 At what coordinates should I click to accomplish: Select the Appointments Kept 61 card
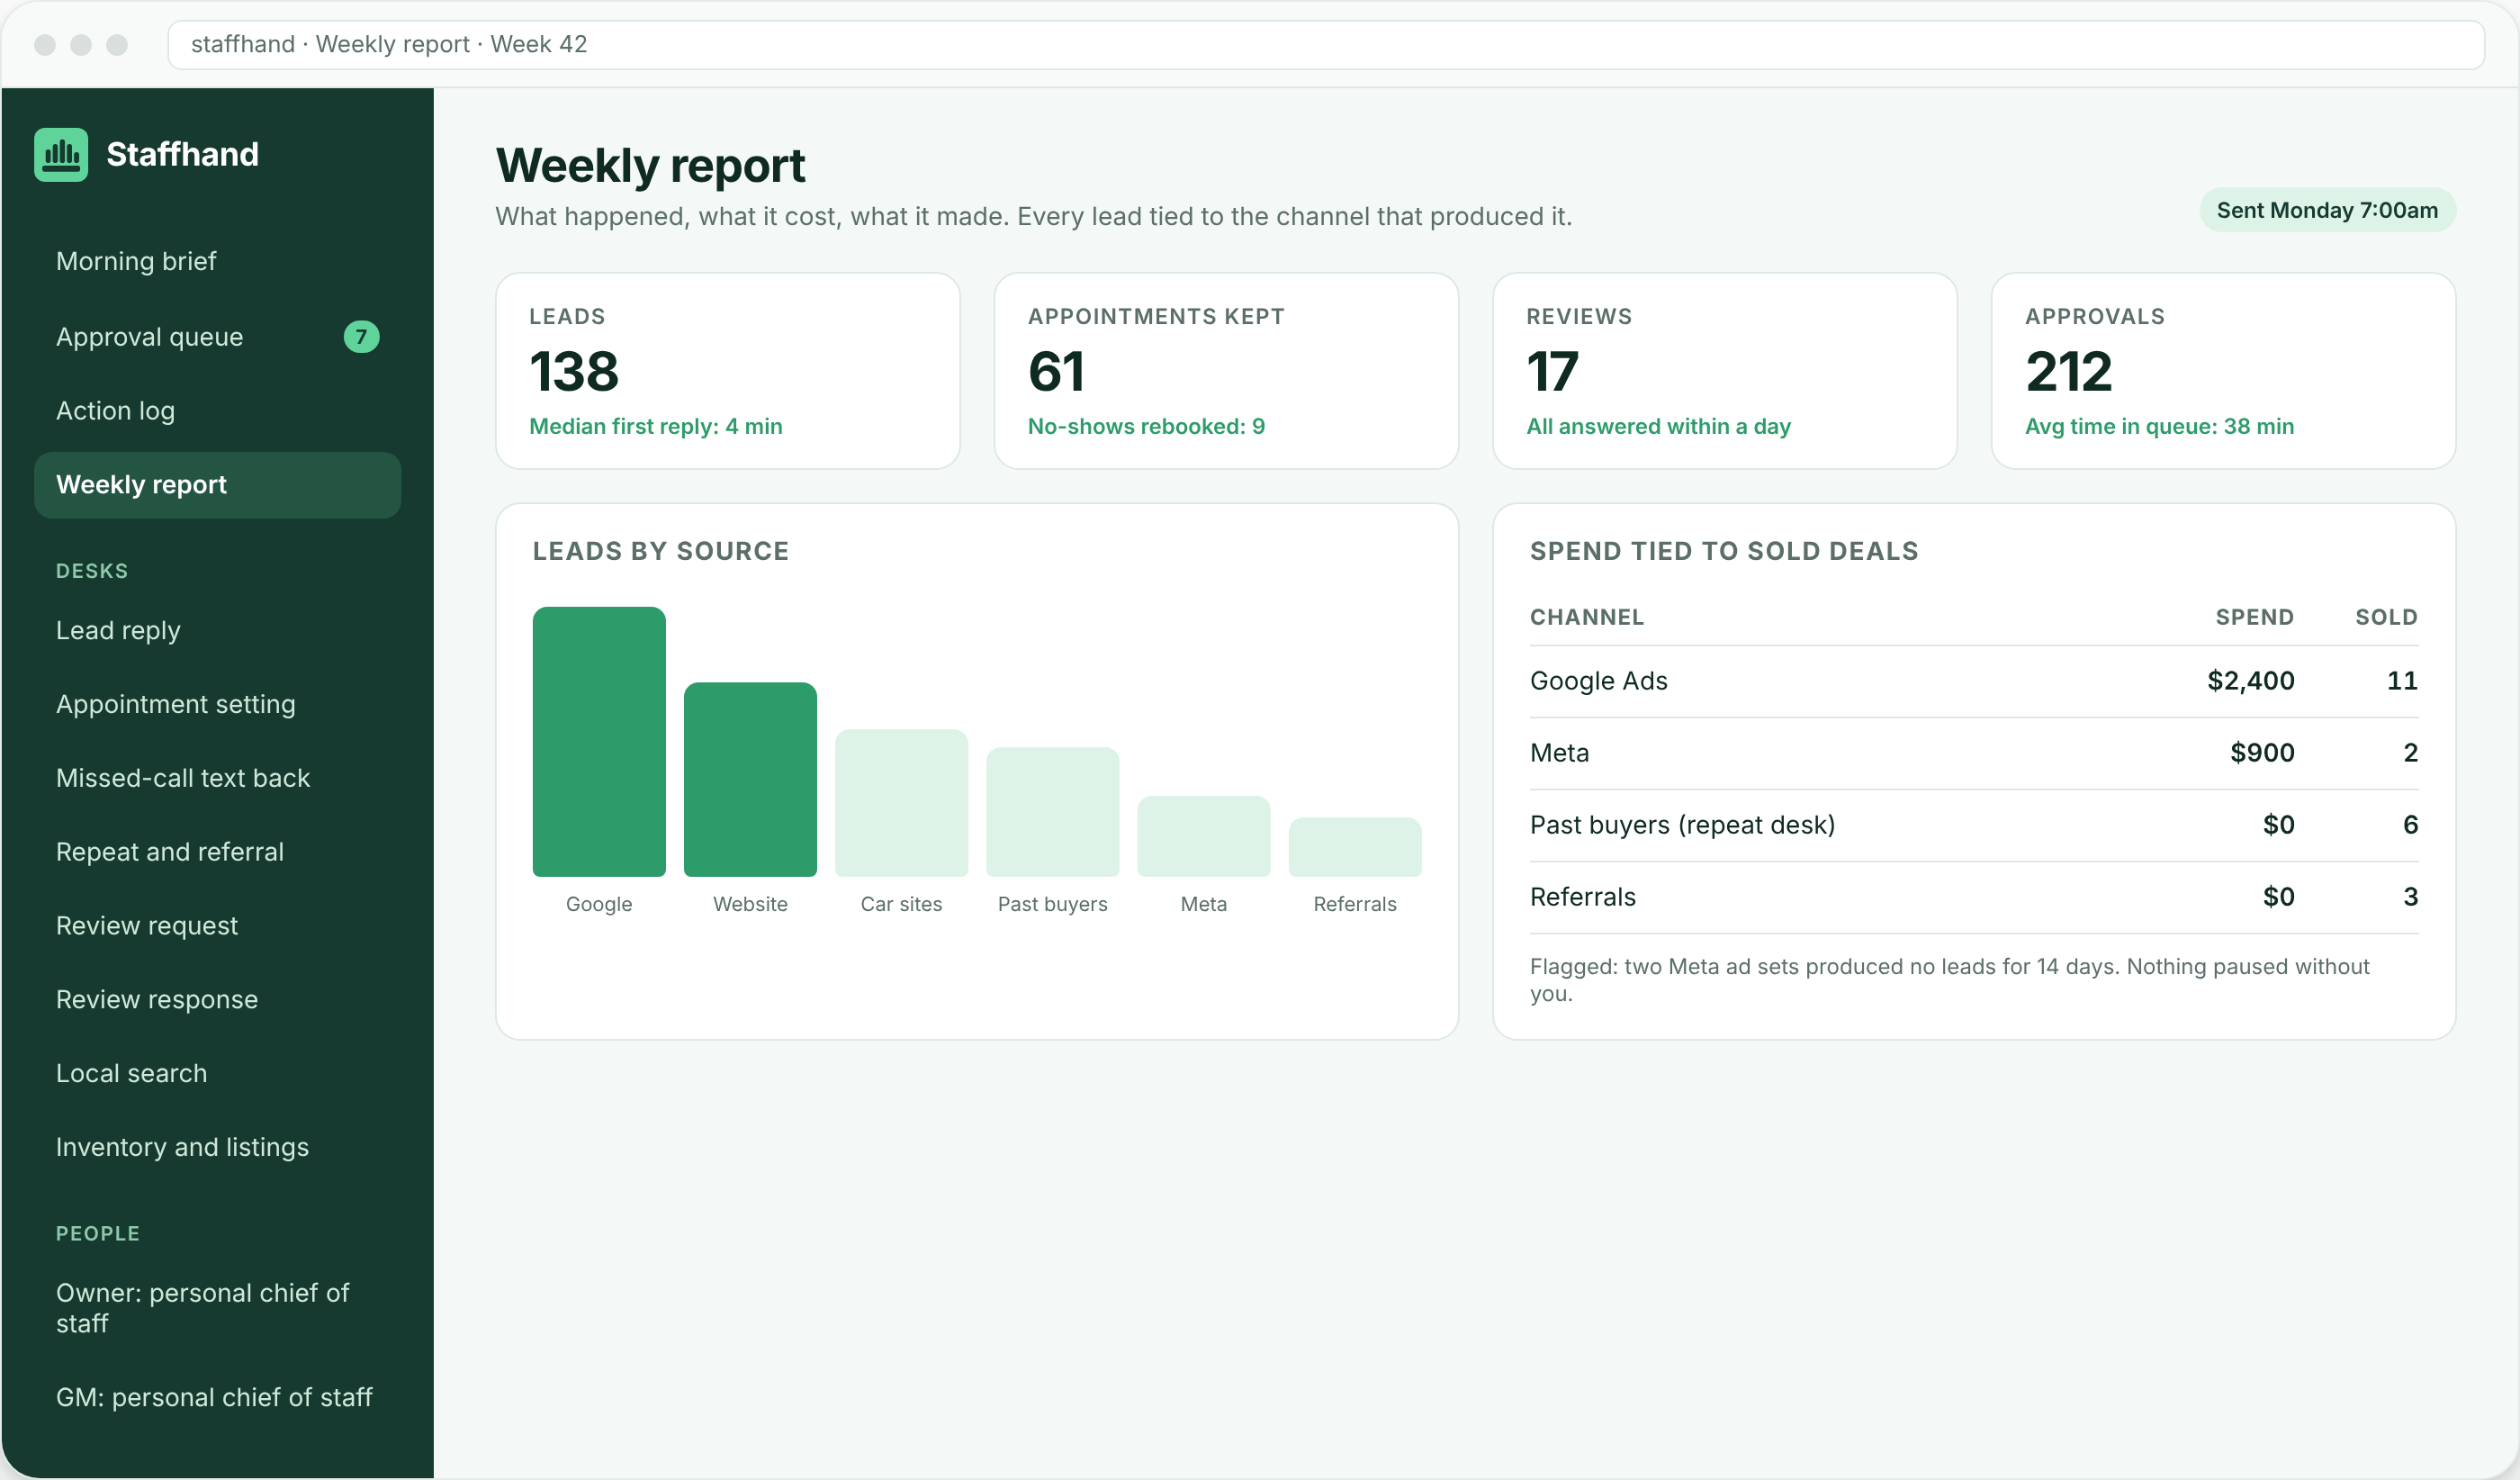pyautogui.click(x=1226, y=371)
